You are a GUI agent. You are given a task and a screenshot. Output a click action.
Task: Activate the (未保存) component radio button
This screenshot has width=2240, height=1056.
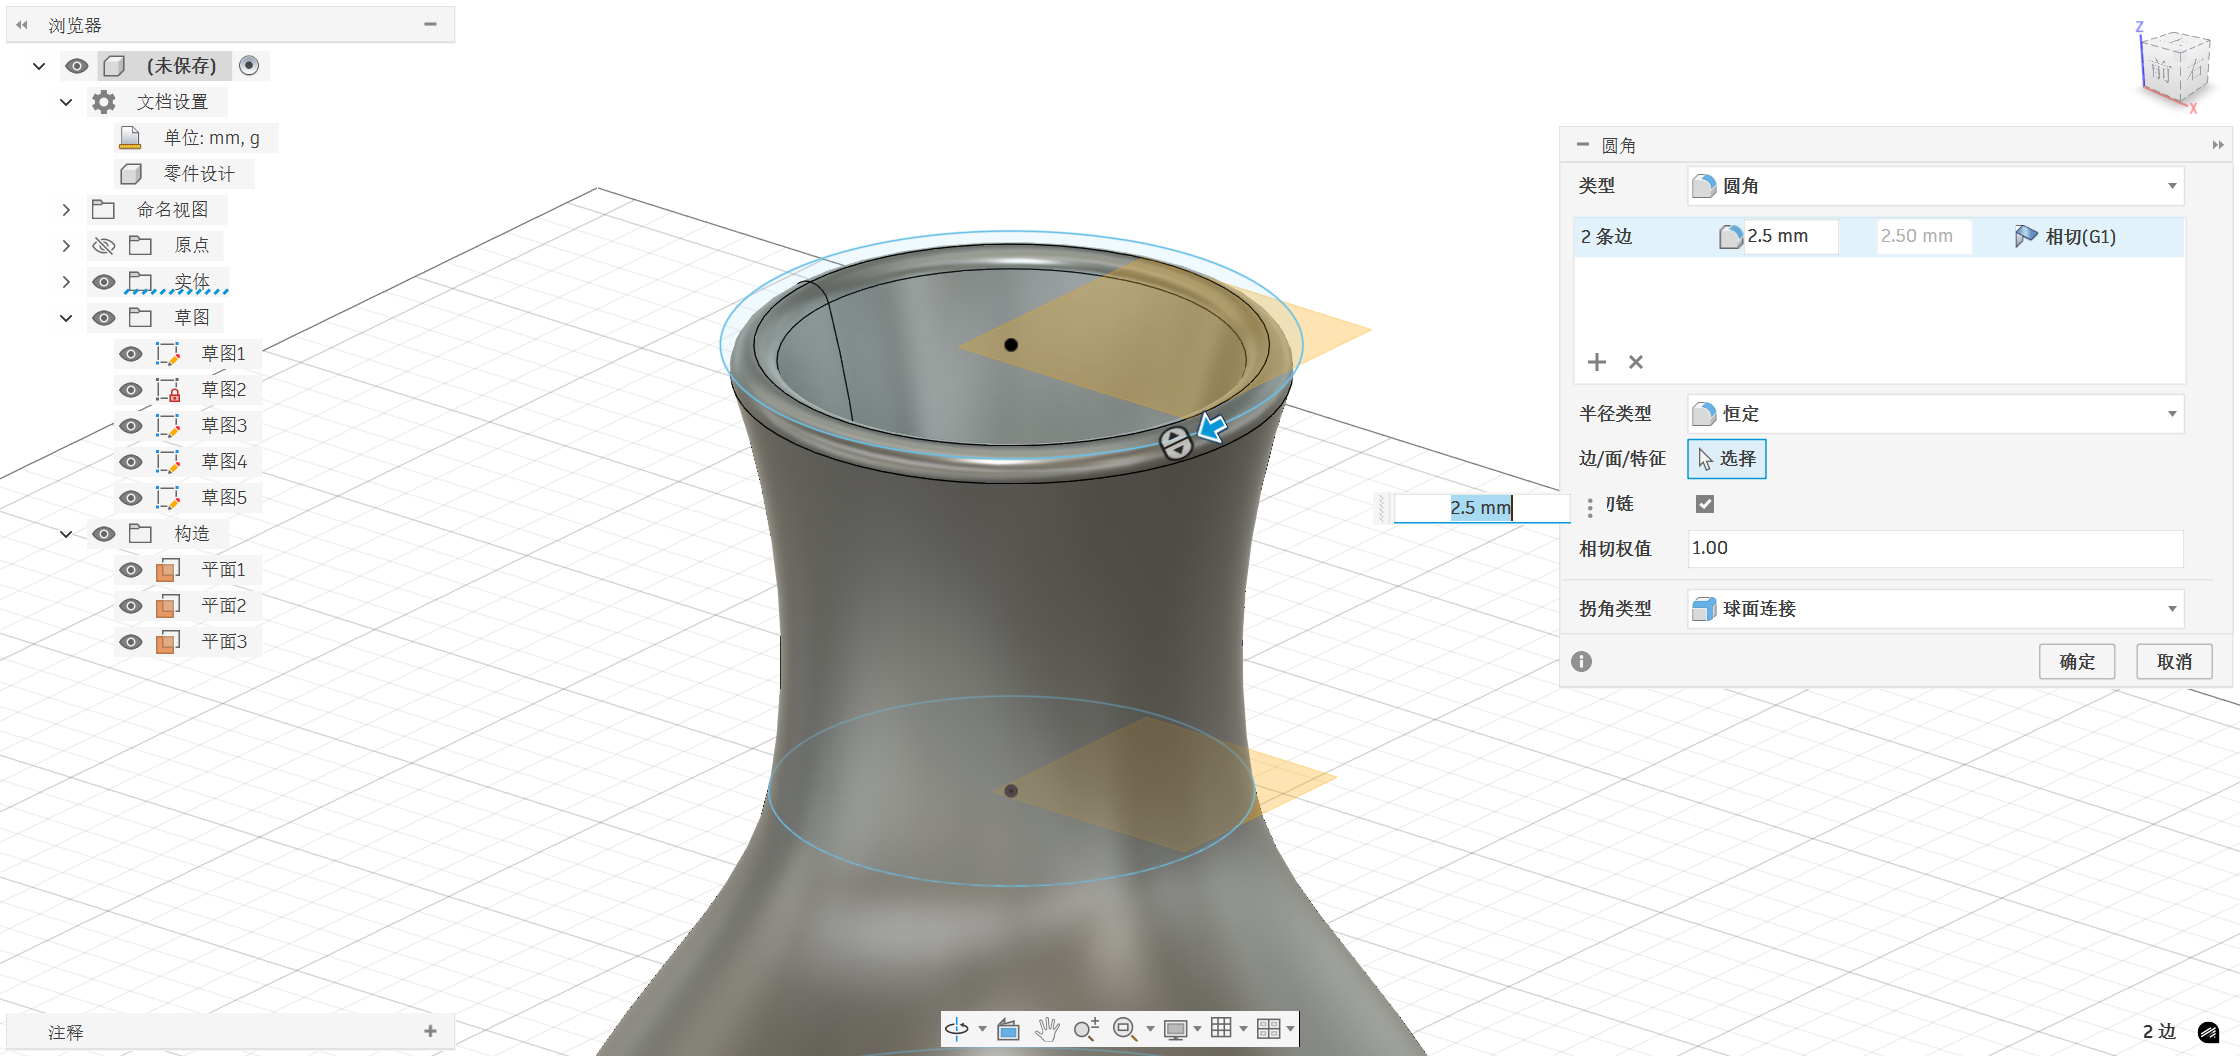pyautogui.click(x=249, y=66)
